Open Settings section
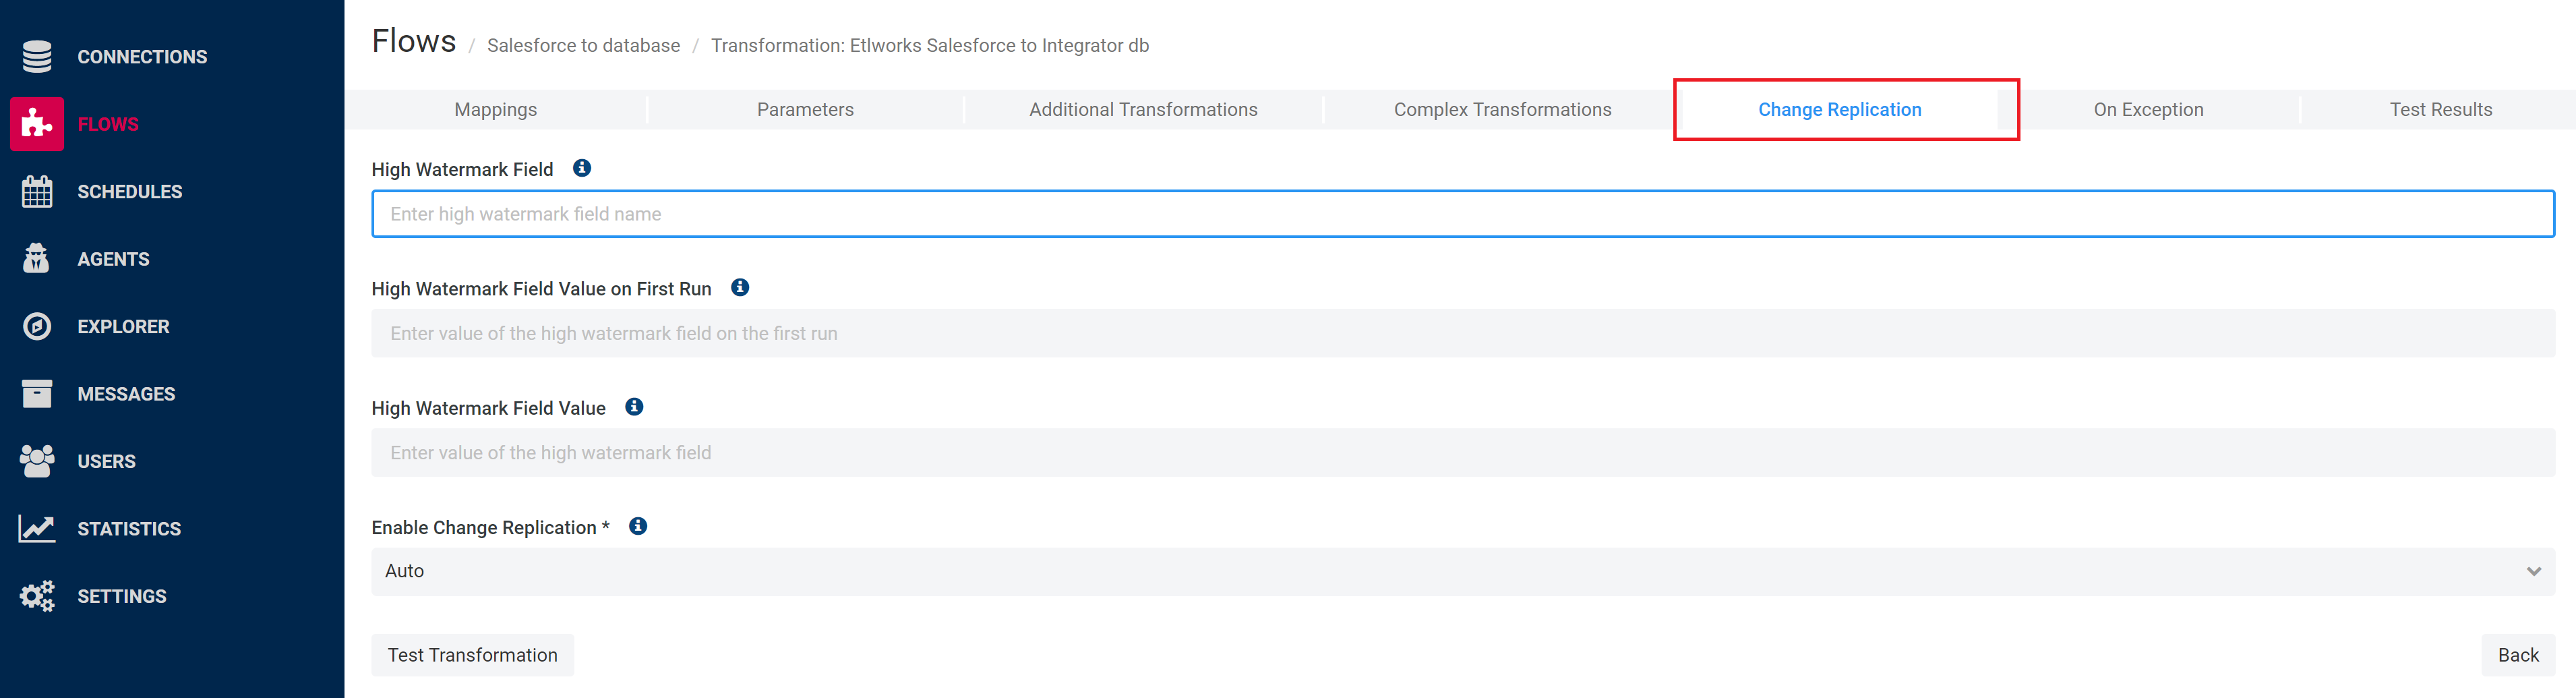Screen dimensions: 2576x698 [x=122, y=596]
